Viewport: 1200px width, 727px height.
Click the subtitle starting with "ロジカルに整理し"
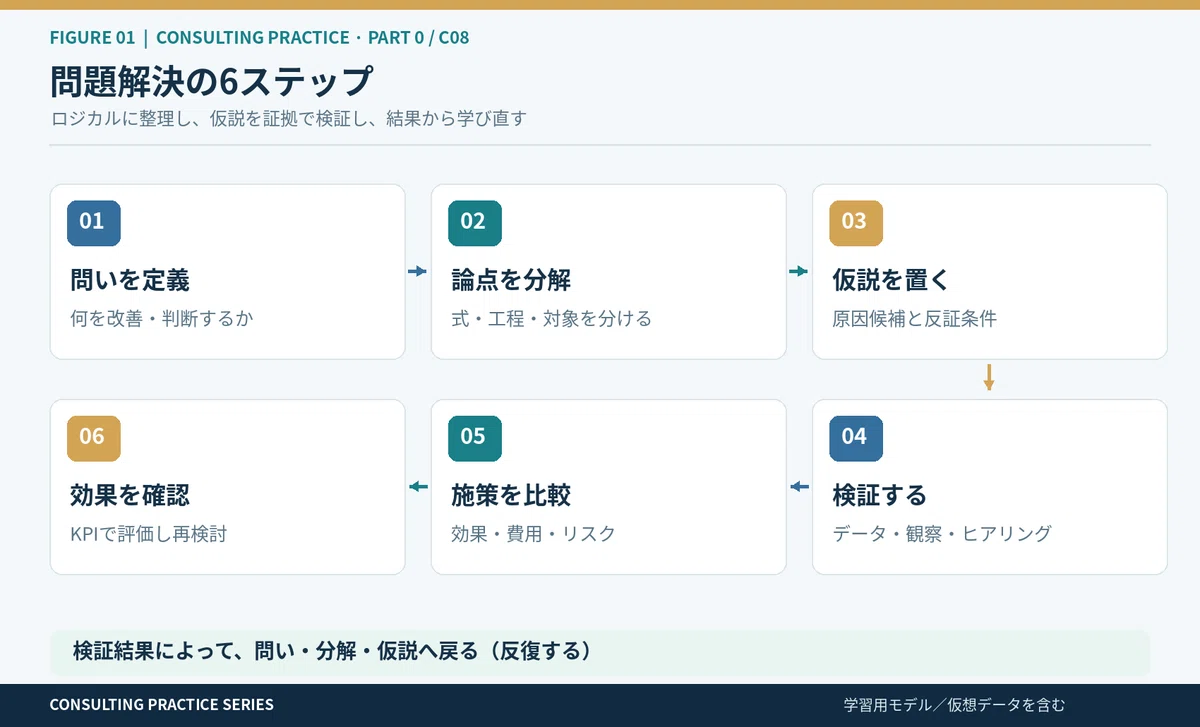288,118
